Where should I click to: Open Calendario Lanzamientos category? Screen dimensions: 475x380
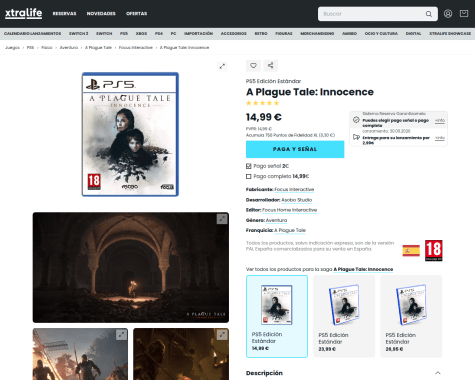pos(32,34)
